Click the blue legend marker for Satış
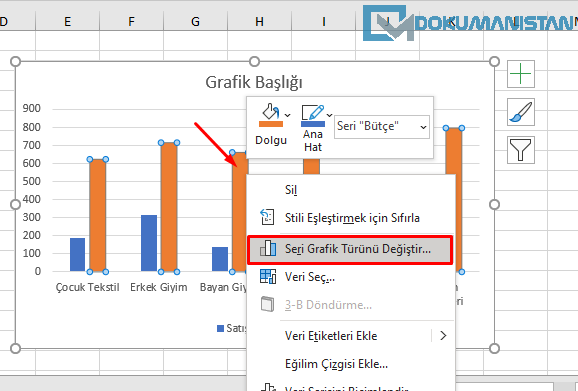Screen dimensions: 578x391 pyautogui.click(x=220, y=328)
